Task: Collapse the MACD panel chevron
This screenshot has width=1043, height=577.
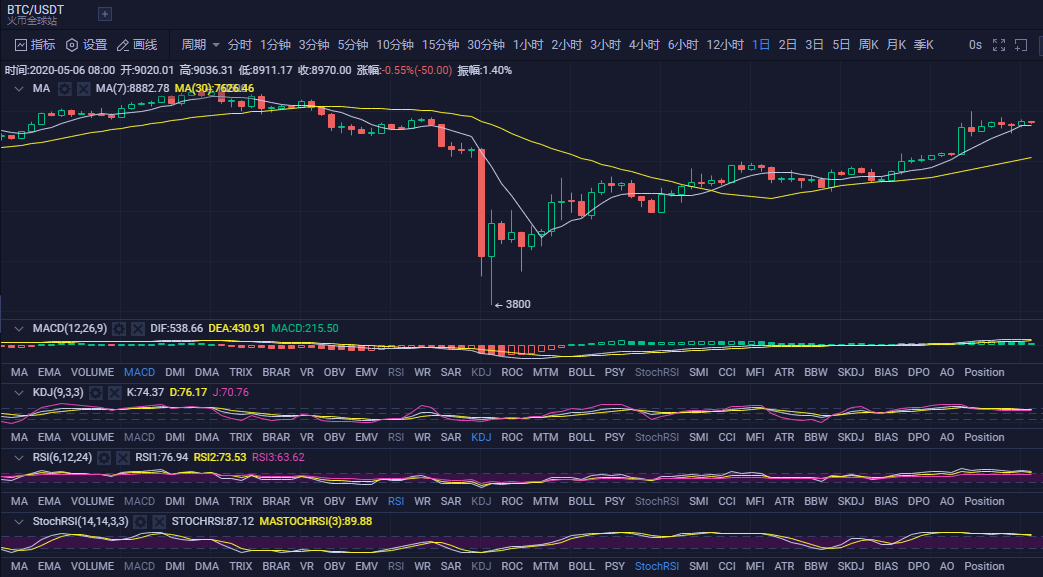Action: [19, 328]
